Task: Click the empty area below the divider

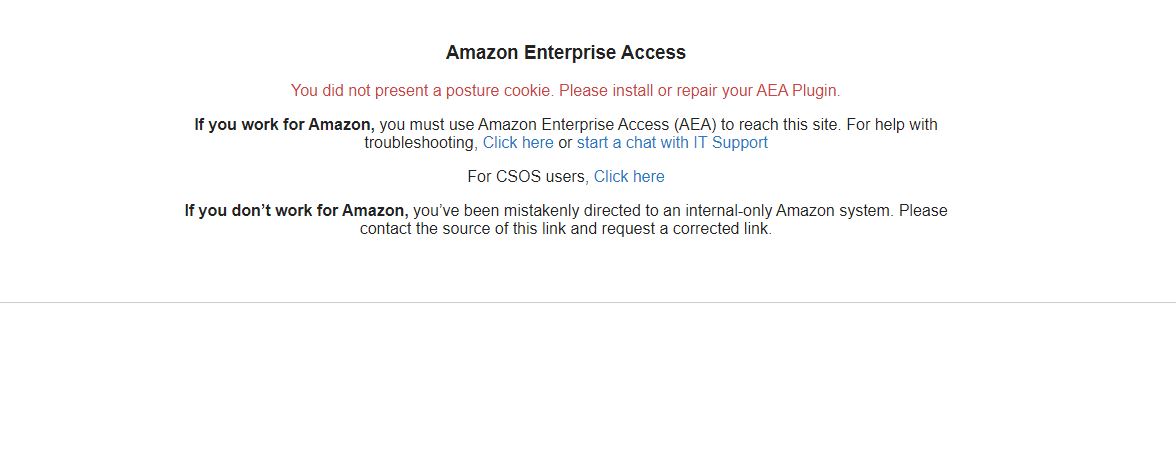Action: coord(588,386)
